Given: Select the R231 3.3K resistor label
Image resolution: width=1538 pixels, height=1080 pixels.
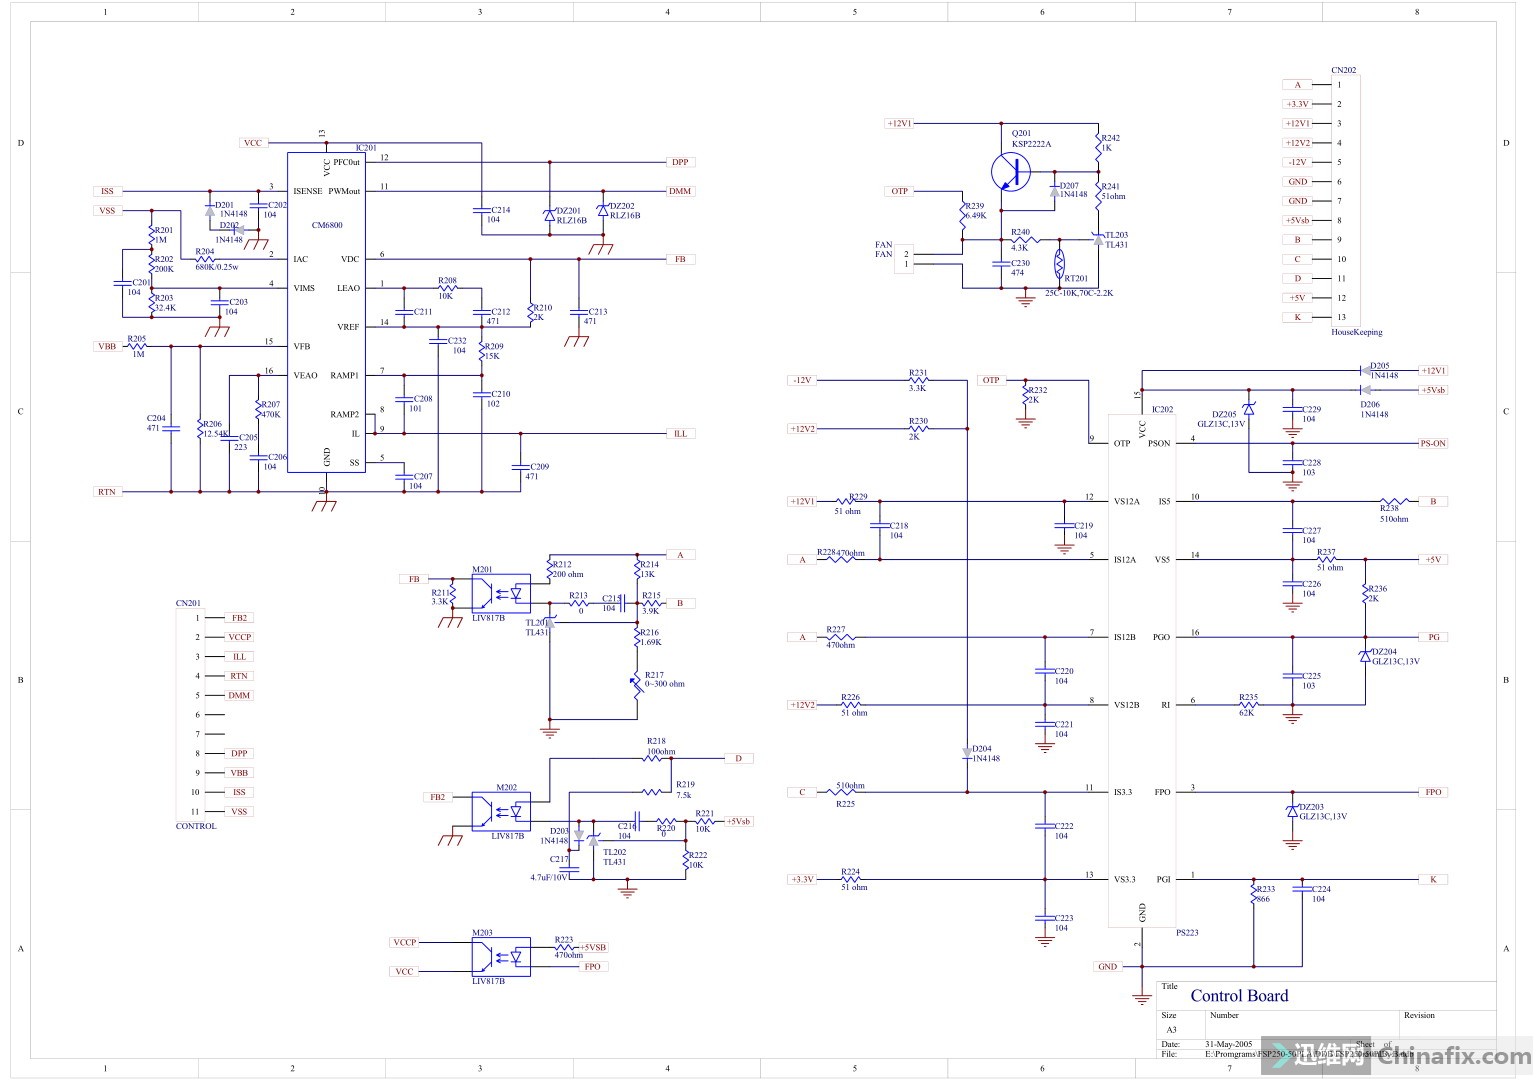Looking at the screenshot, I should (x=918, y=380).
